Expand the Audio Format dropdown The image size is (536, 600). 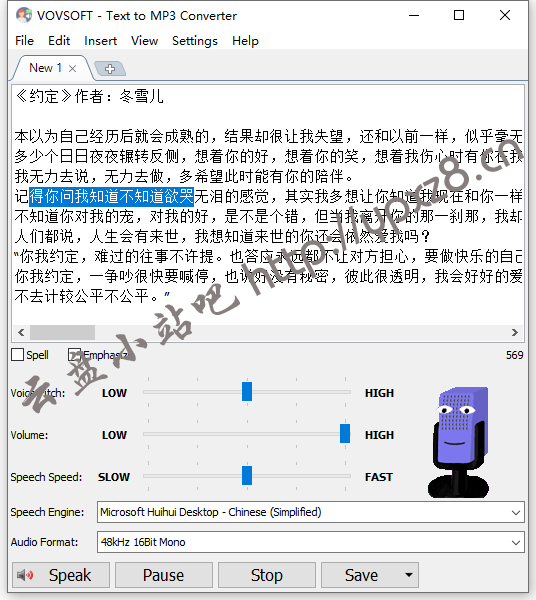coord(516,542)
